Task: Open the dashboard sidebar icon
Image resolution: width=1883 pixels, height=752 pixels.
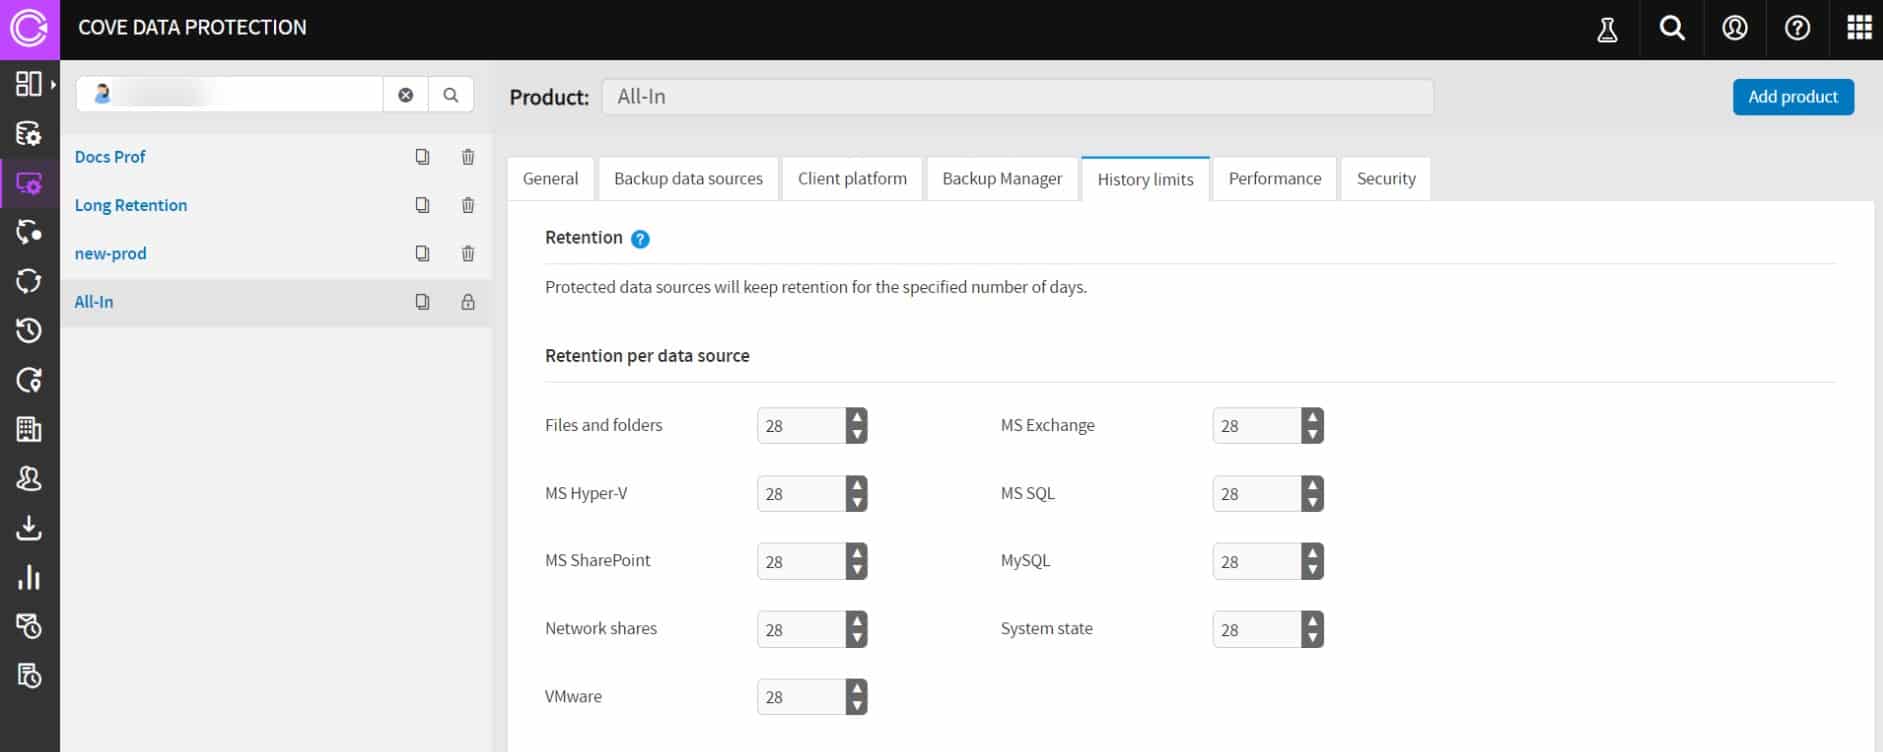Action: tap(27, 84)
